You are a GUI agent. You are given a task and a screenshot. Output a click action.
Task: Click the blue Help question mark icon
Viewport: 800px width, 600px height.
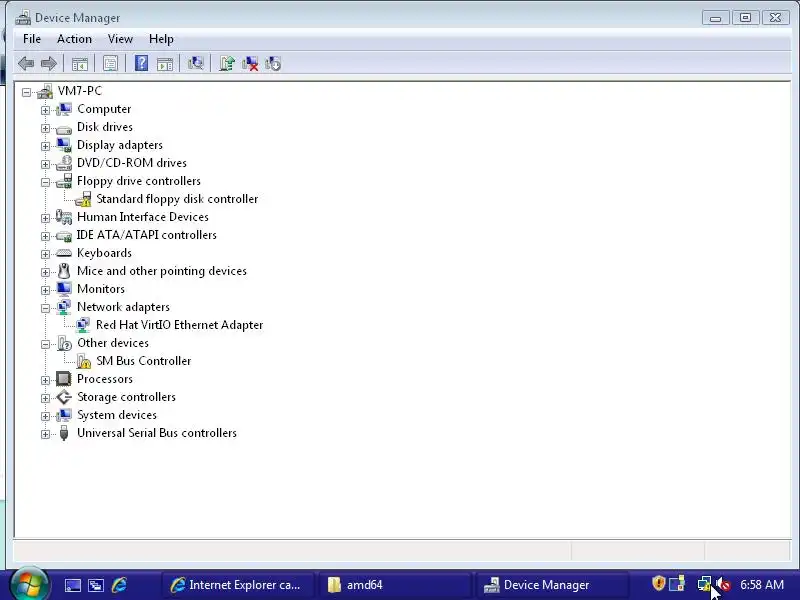(x=141, y=63)
